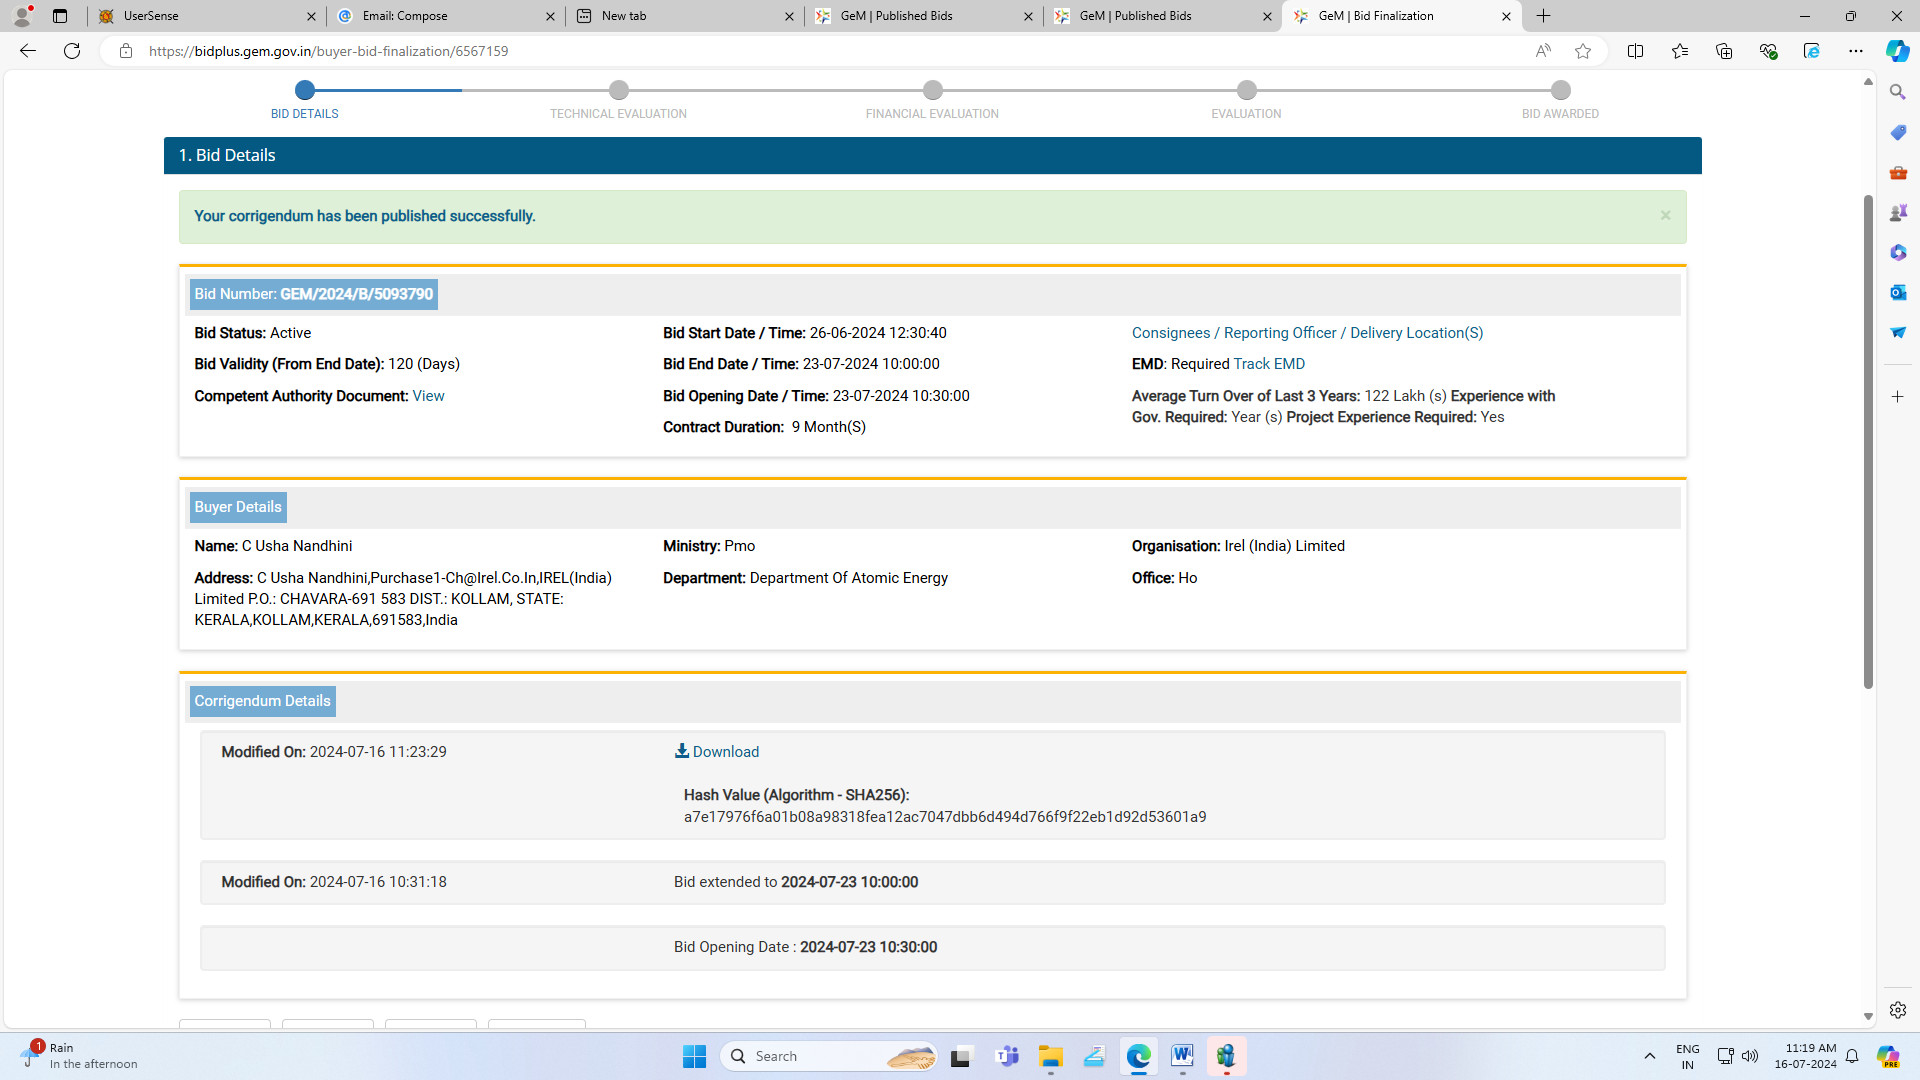Open the tab actions menu
Viewport: 1920px width, 1080px height.
(x=60, y=16)
